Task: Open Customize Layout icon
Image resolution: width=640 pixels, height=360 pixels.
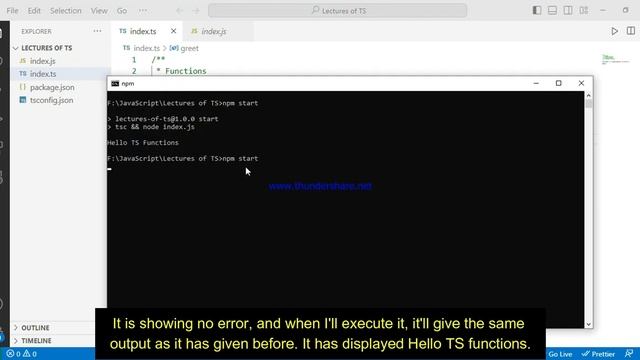Action: 584,10
